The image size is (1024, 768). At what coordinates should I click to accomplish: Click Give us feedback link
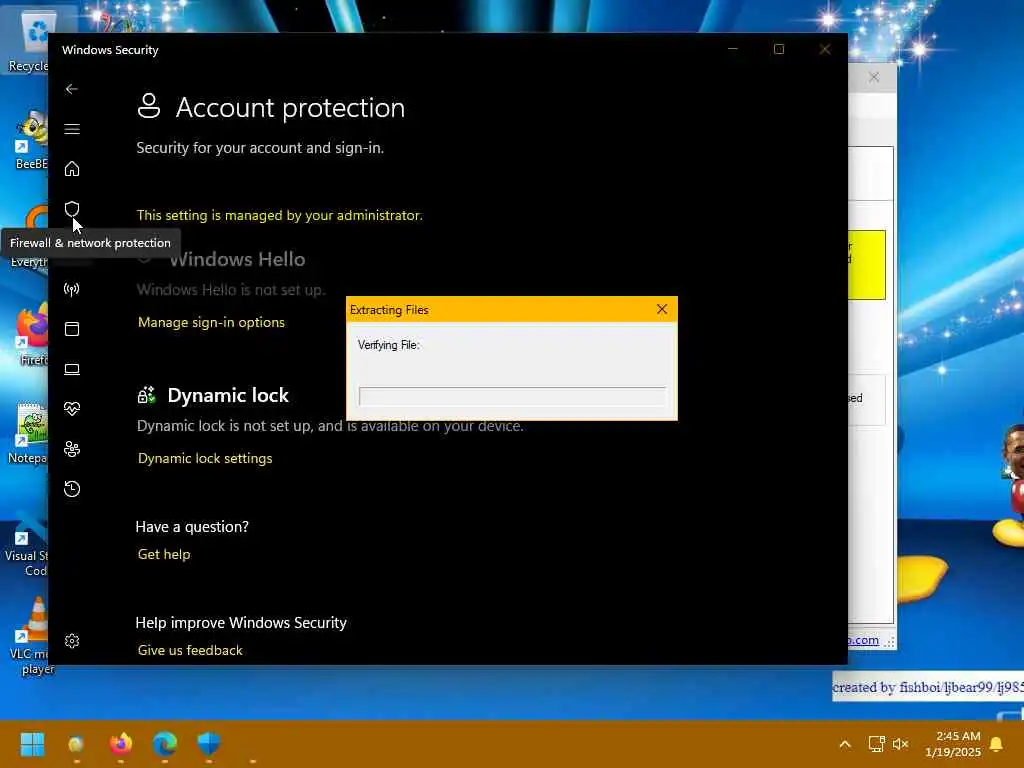(x=190, y=650)
